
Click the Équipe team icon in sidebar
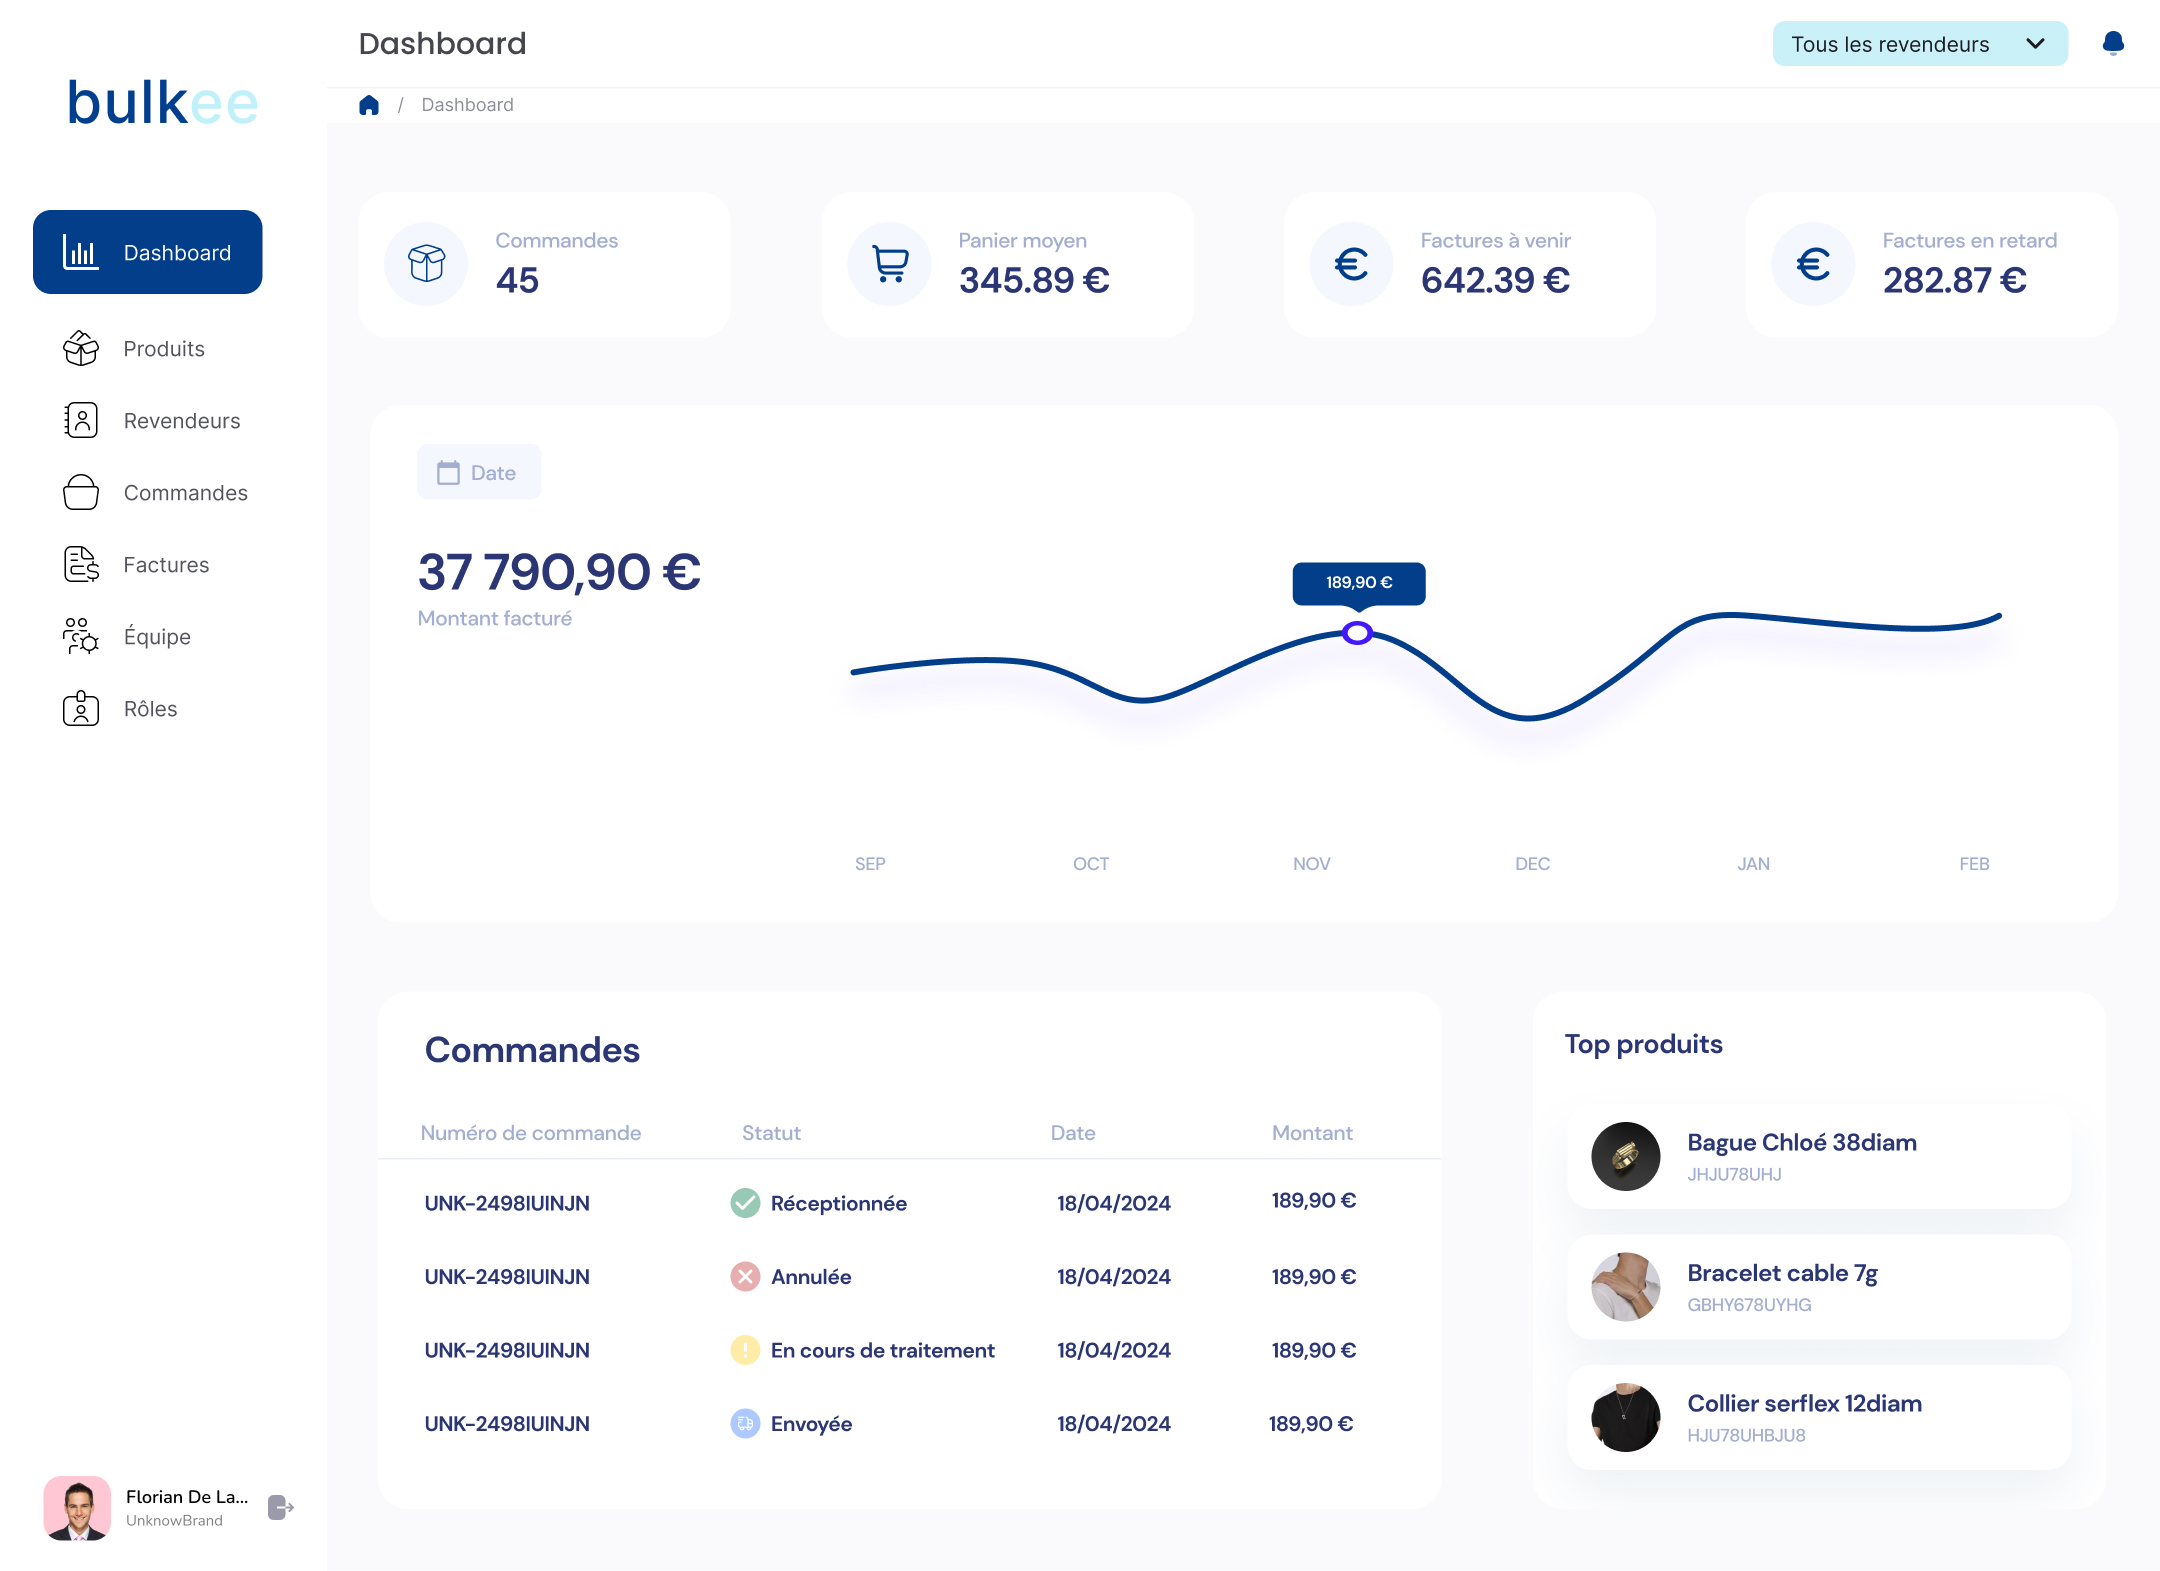click(x=81, y=637)
